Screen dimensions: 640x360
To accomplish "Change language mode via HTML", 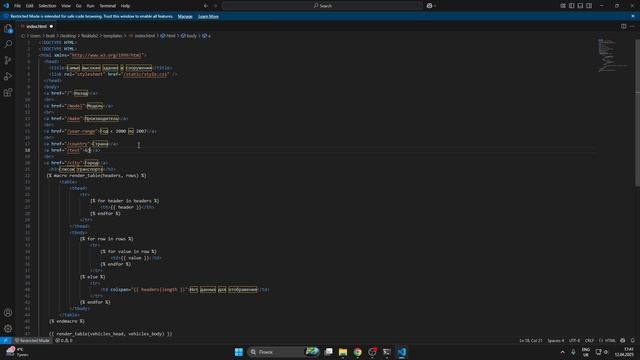I will [607, 340].
